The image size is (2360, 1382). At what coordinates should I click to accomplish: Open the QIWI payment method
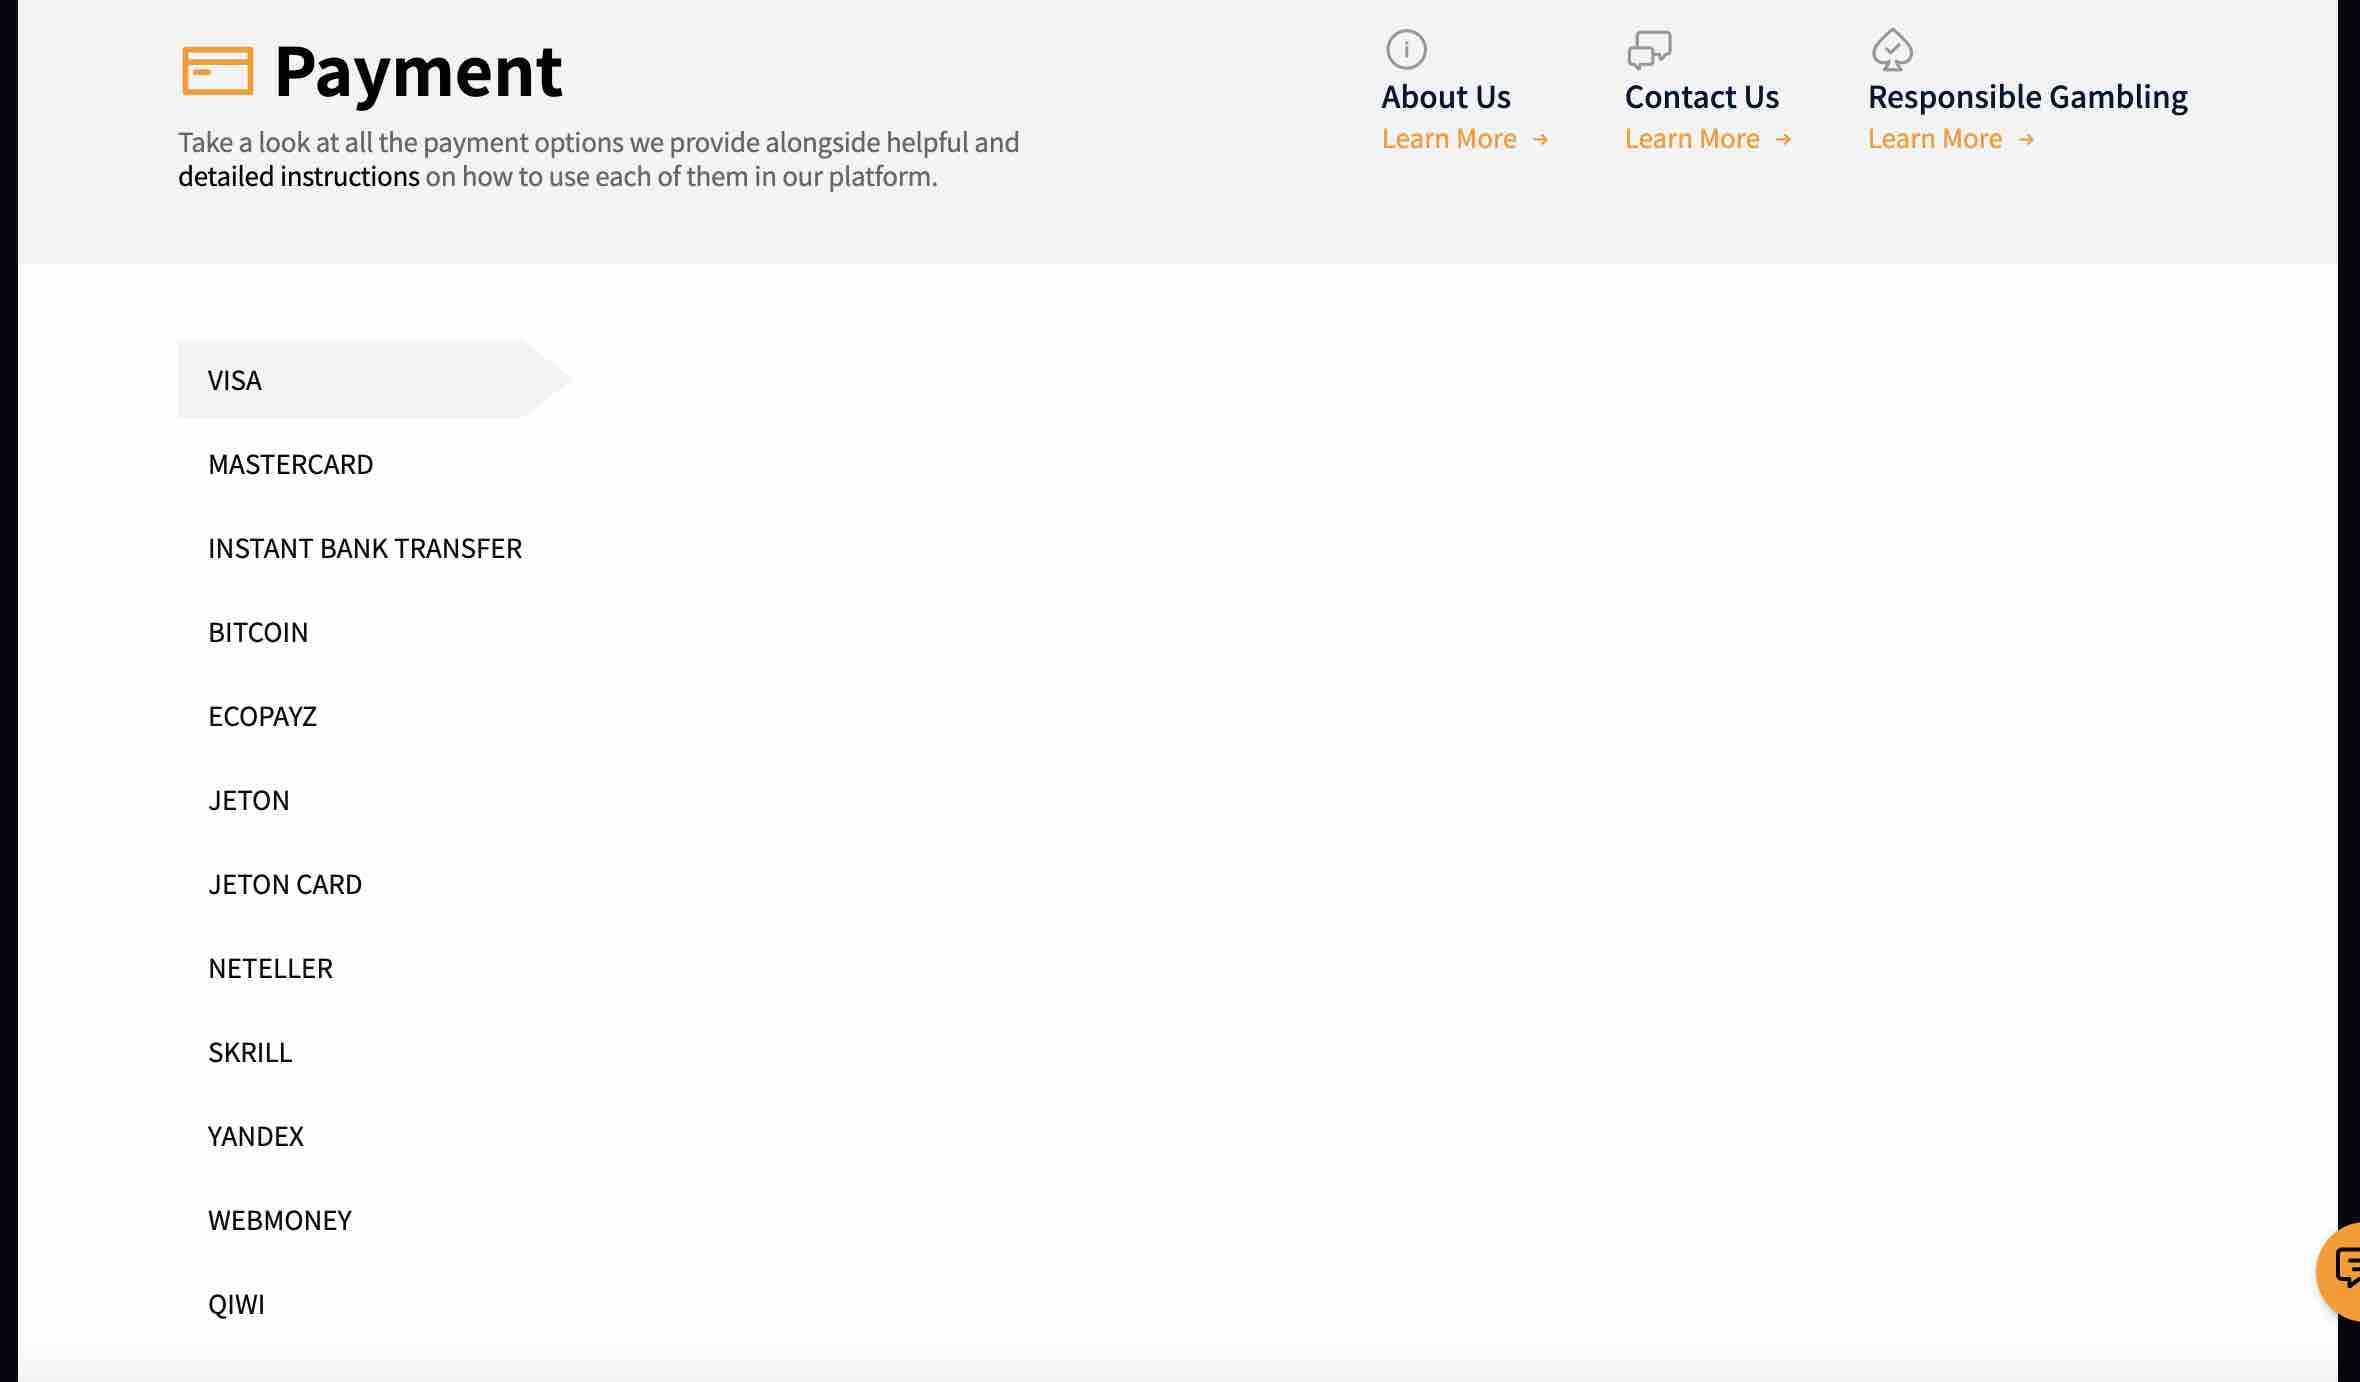point(236,1304)
